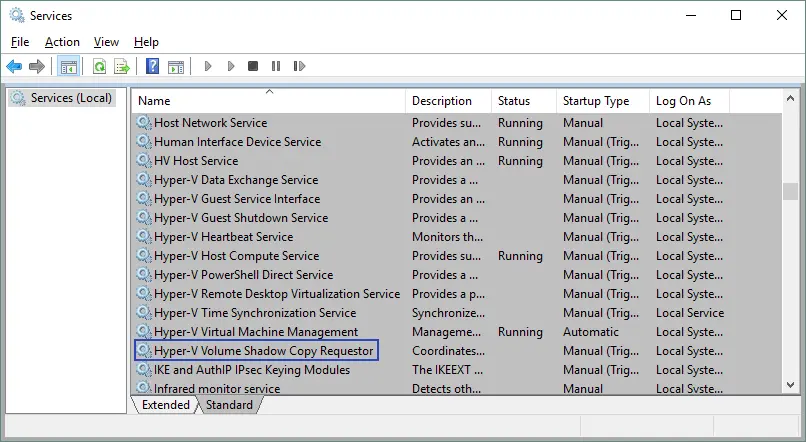Click gear icon of Hyper-V Time Synchronization Service

(x=144, y=312)
